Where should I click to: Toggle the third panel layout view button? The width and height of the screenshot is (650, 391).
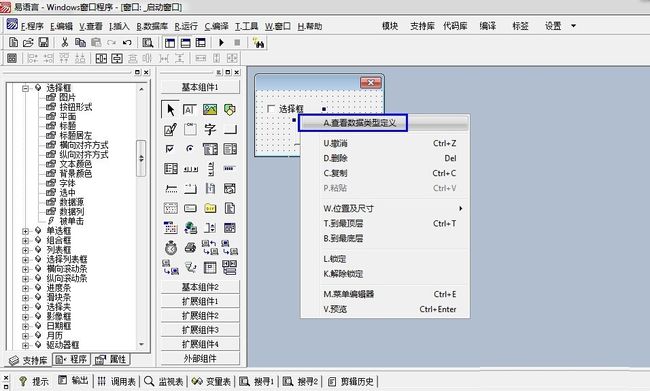(201, 42)
